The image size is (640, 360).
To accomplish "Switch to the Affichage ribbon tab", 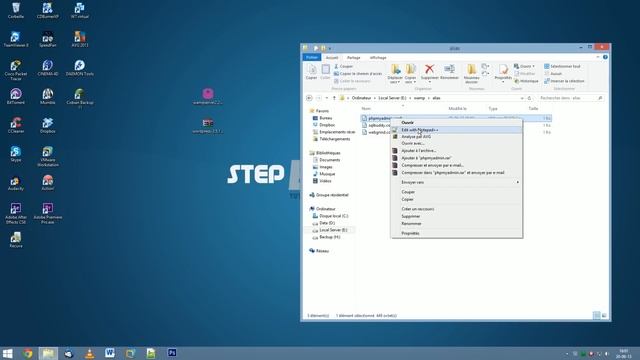I will click(378, 58).
